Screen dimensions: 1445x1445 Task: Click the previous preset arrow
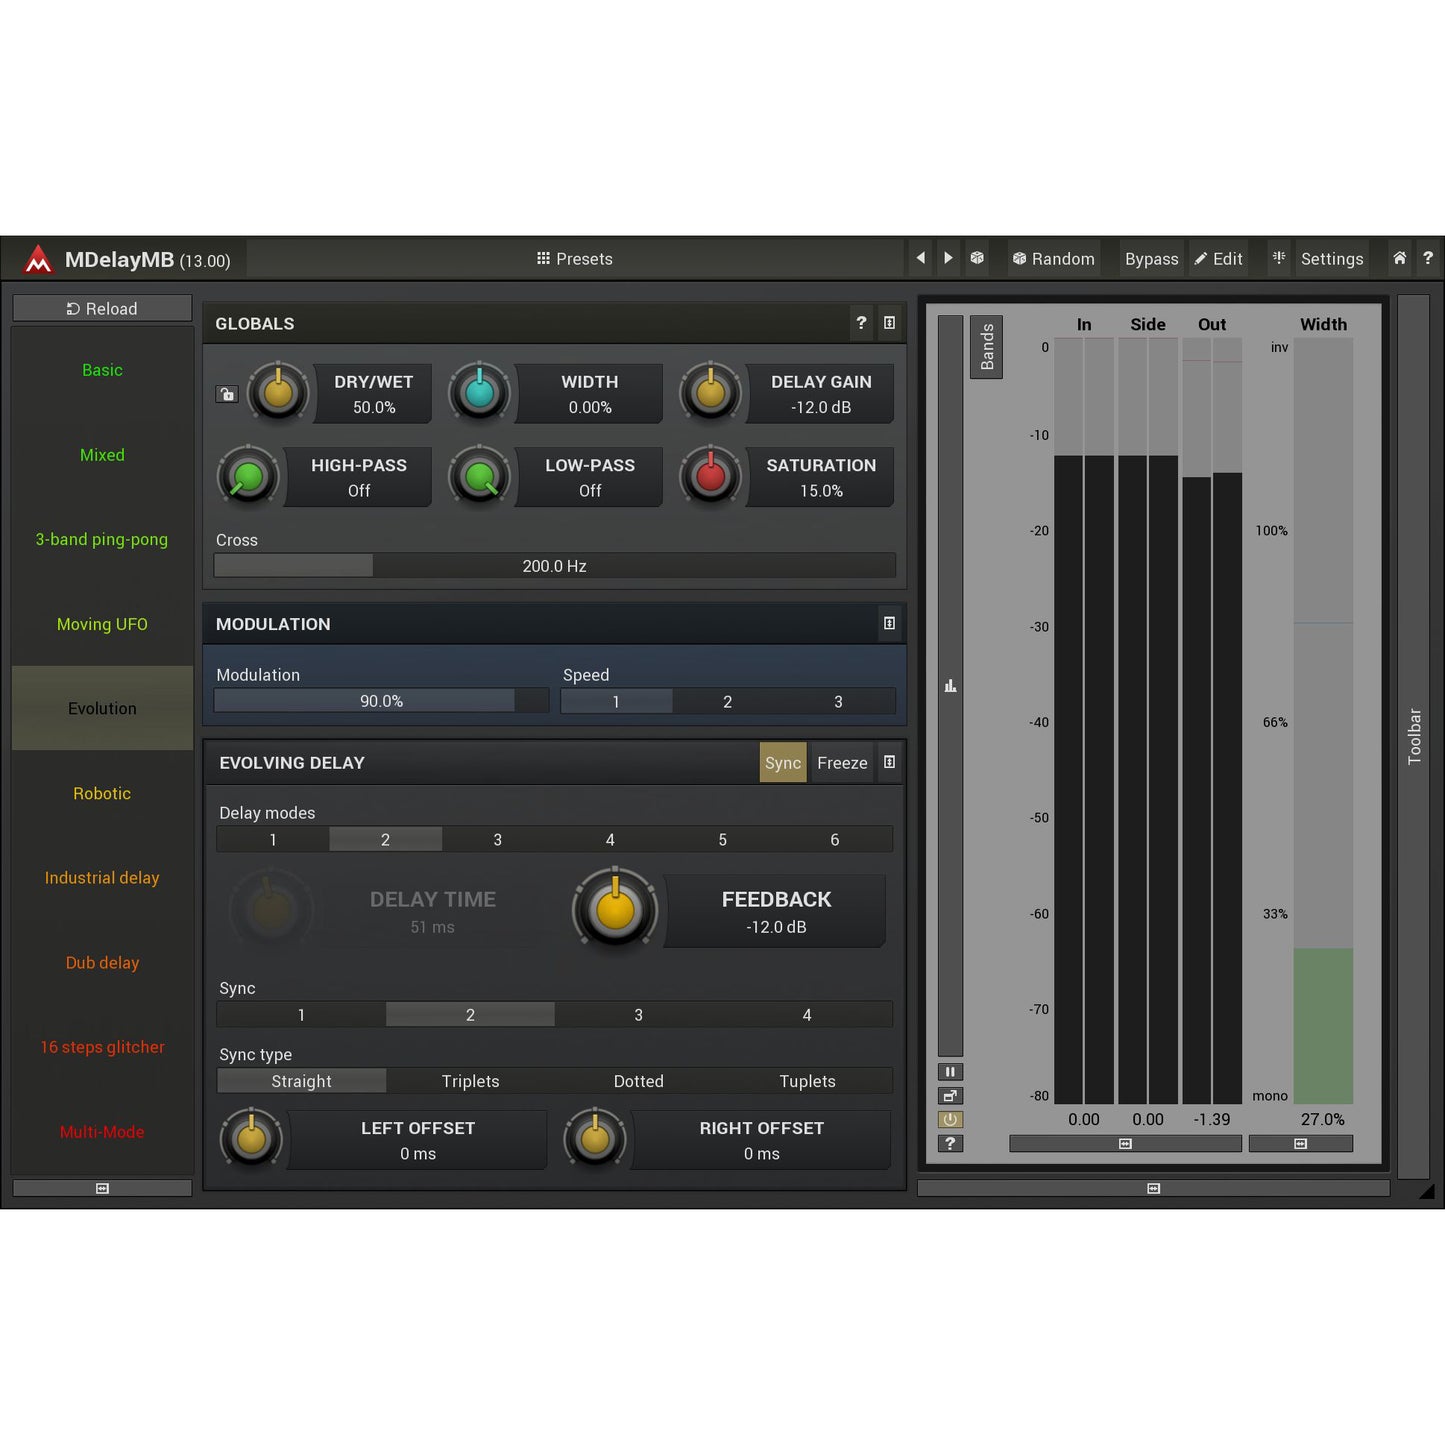pos(920,258)
